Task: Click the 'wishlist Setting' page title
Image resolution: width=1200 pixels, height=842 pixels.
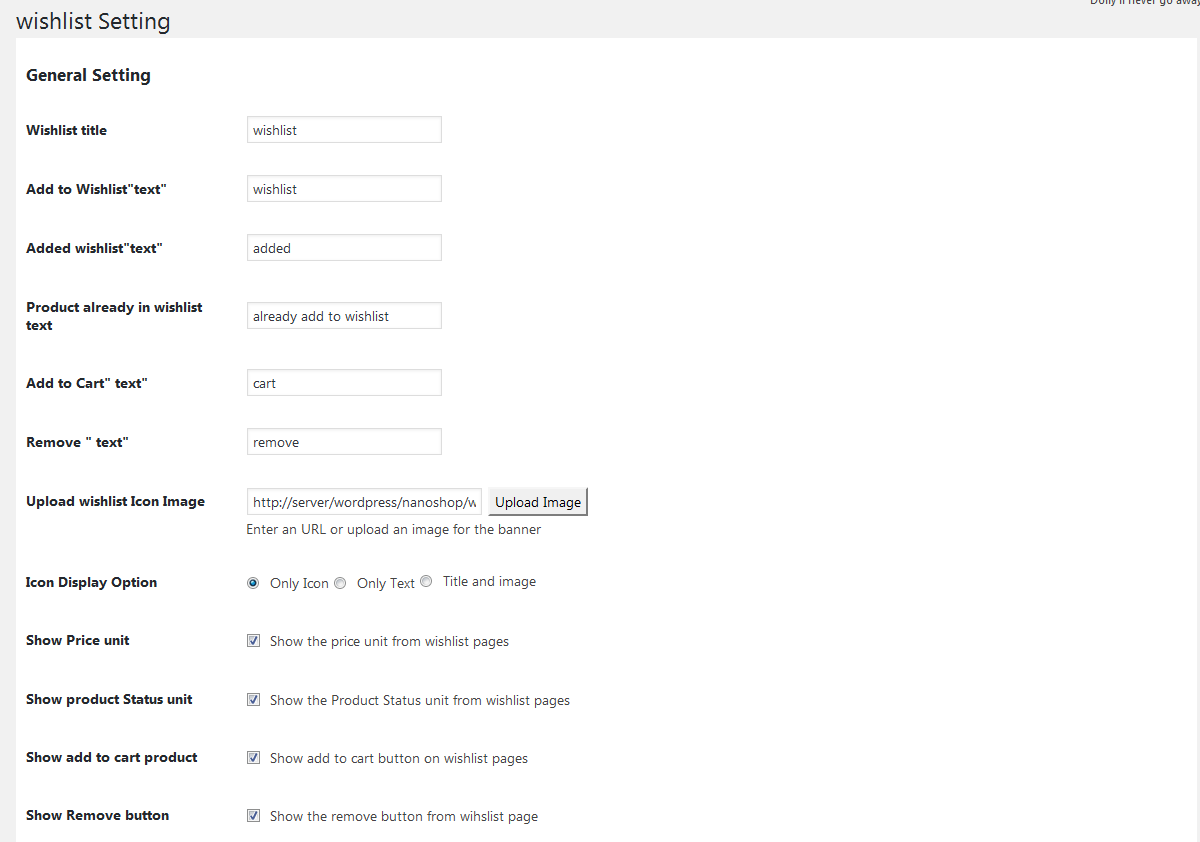Action: pyautogui.click(x=93, y=21)
